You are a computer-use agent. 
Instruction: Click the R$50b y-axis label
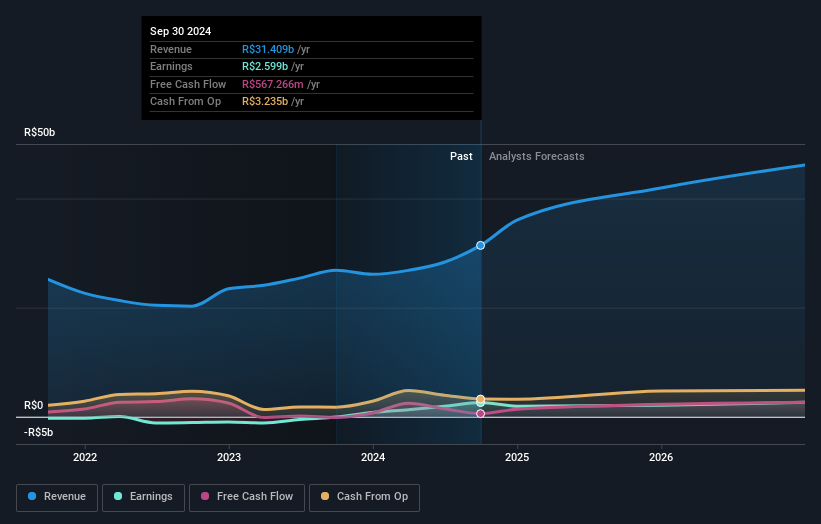[x=39, y=132]
